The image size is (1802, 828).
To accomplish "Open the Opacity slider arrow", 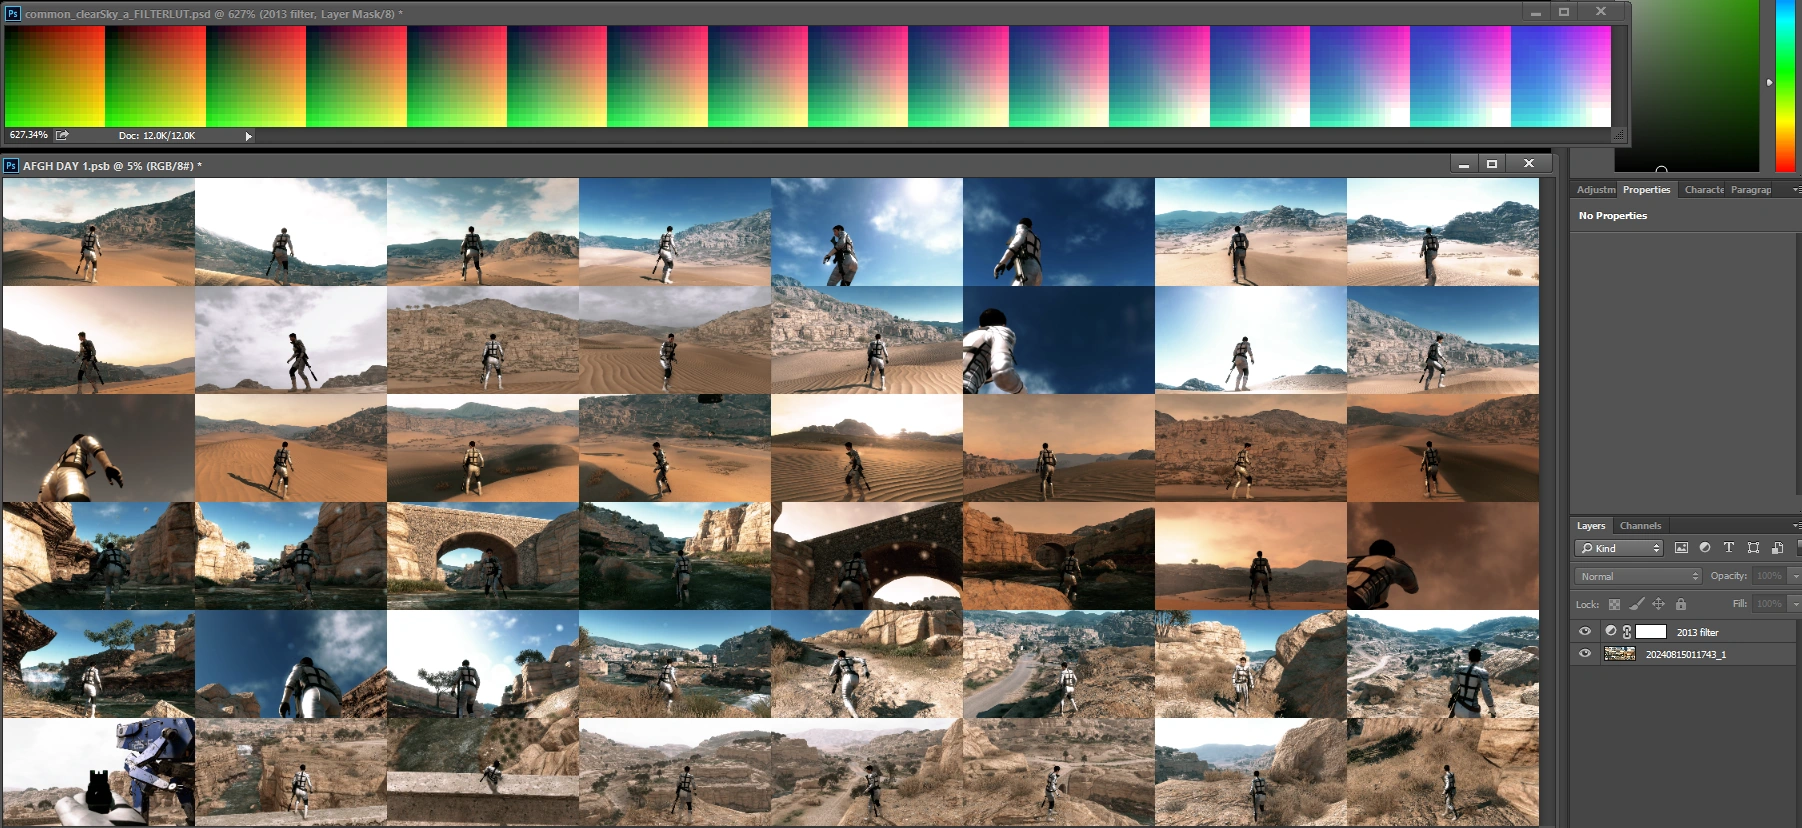I will (1794, 576).
